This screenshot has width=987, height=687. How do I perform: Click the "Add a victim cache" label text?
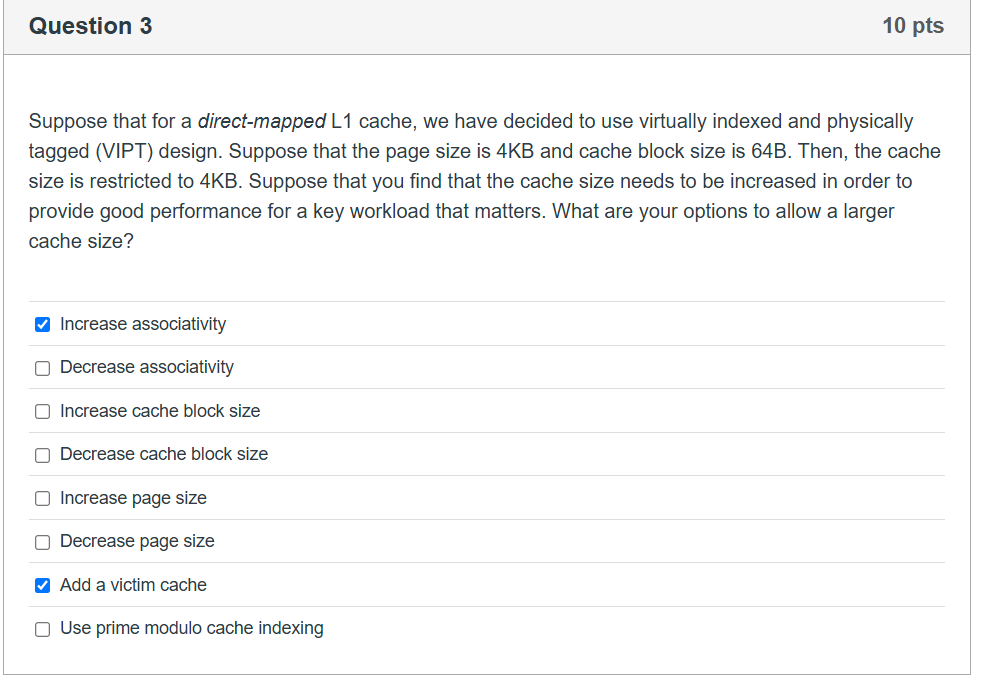[133, 585]
